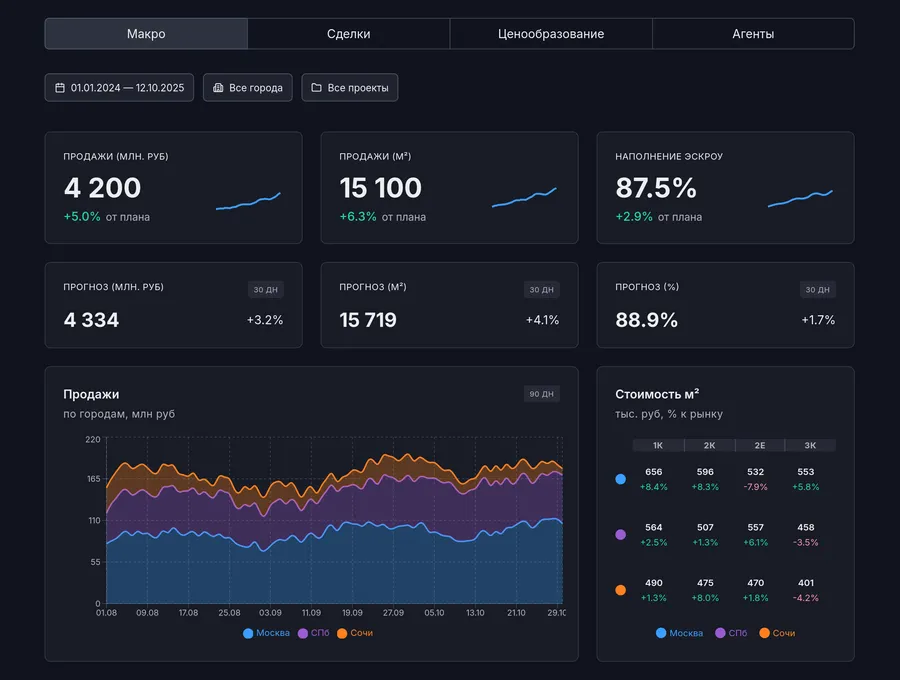The height and width of the screenshot is (680, 900).
Task: Open the Все города filter
Action: (247, 88)
